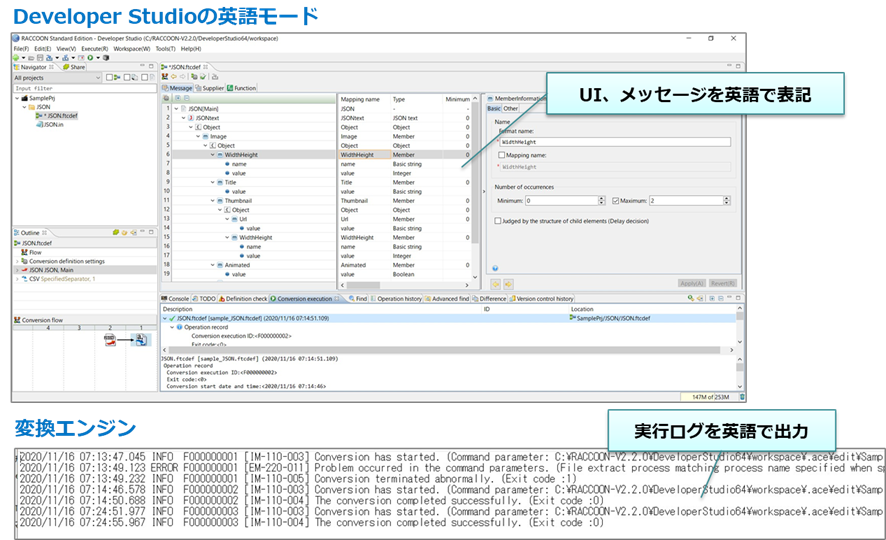Collapse the JSON[Main] row in message tree
886x540 pixels.
click(x=176, y=108)
